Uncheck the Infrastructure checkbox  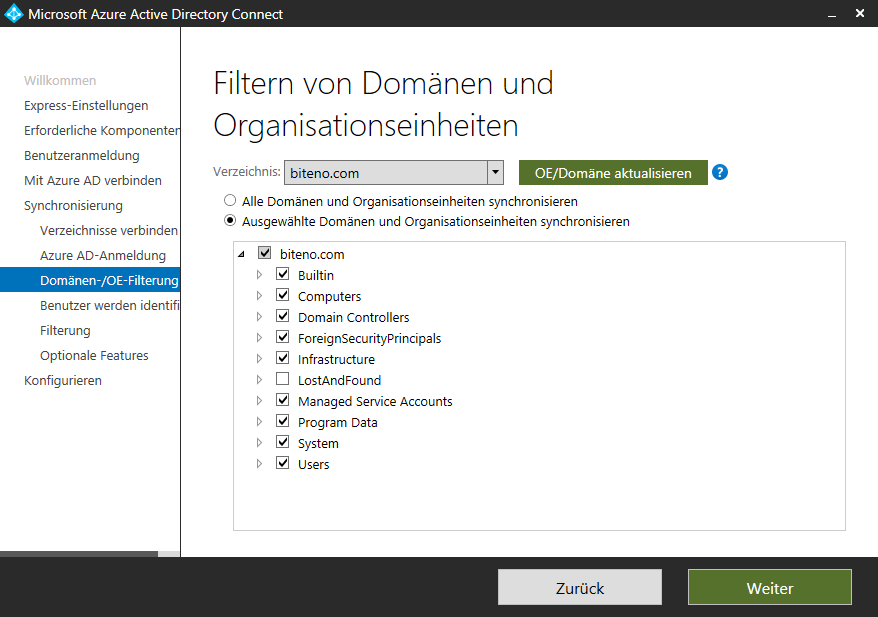click(282, 358)
